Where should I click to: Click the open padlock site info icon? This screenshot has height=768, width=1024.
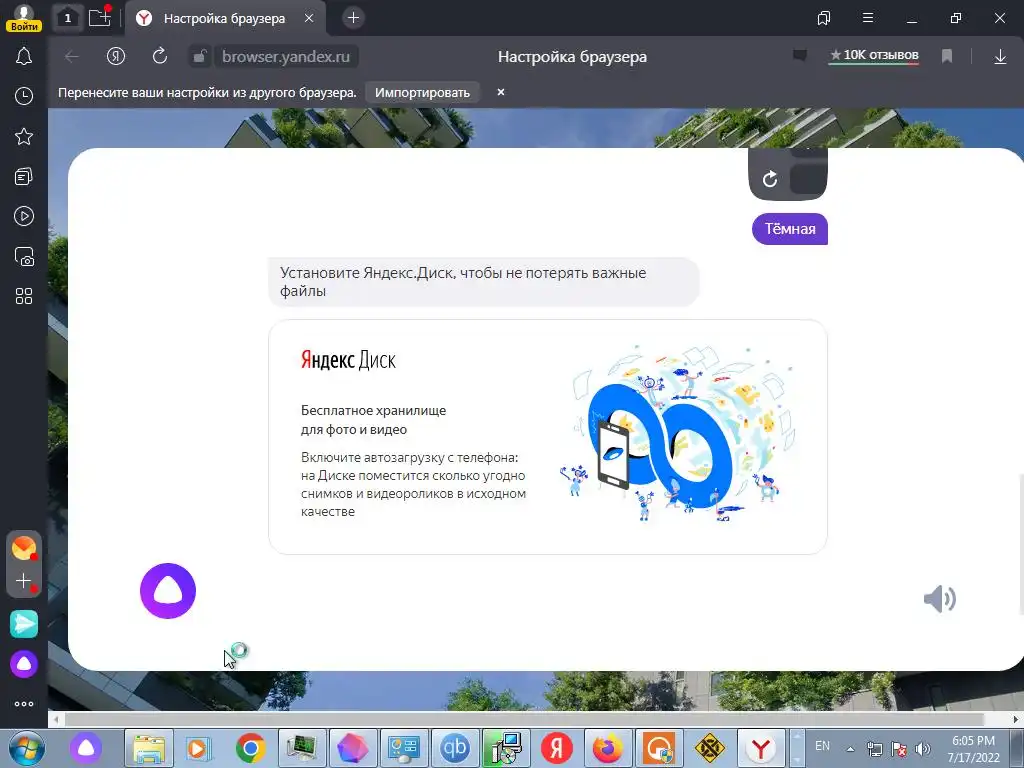click(x=199, y=57)
